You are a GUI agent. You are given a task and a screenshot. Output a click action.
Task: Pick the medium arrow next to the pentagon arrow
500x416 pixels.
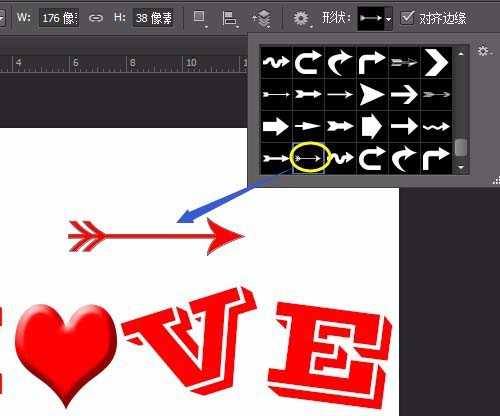coord(404,127)
